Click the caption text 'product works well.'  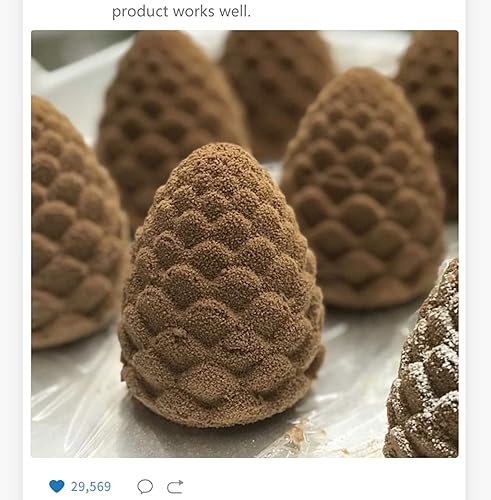[x=181, y=12]
